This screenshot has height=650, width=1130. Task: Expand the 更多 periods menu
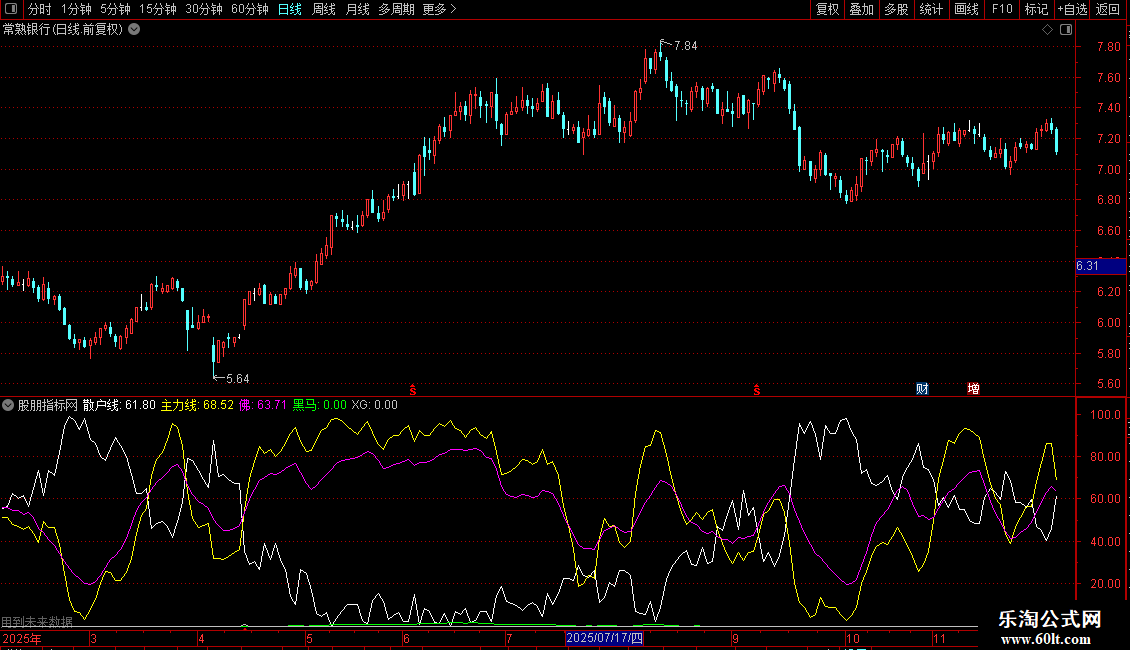coord(439,9)
